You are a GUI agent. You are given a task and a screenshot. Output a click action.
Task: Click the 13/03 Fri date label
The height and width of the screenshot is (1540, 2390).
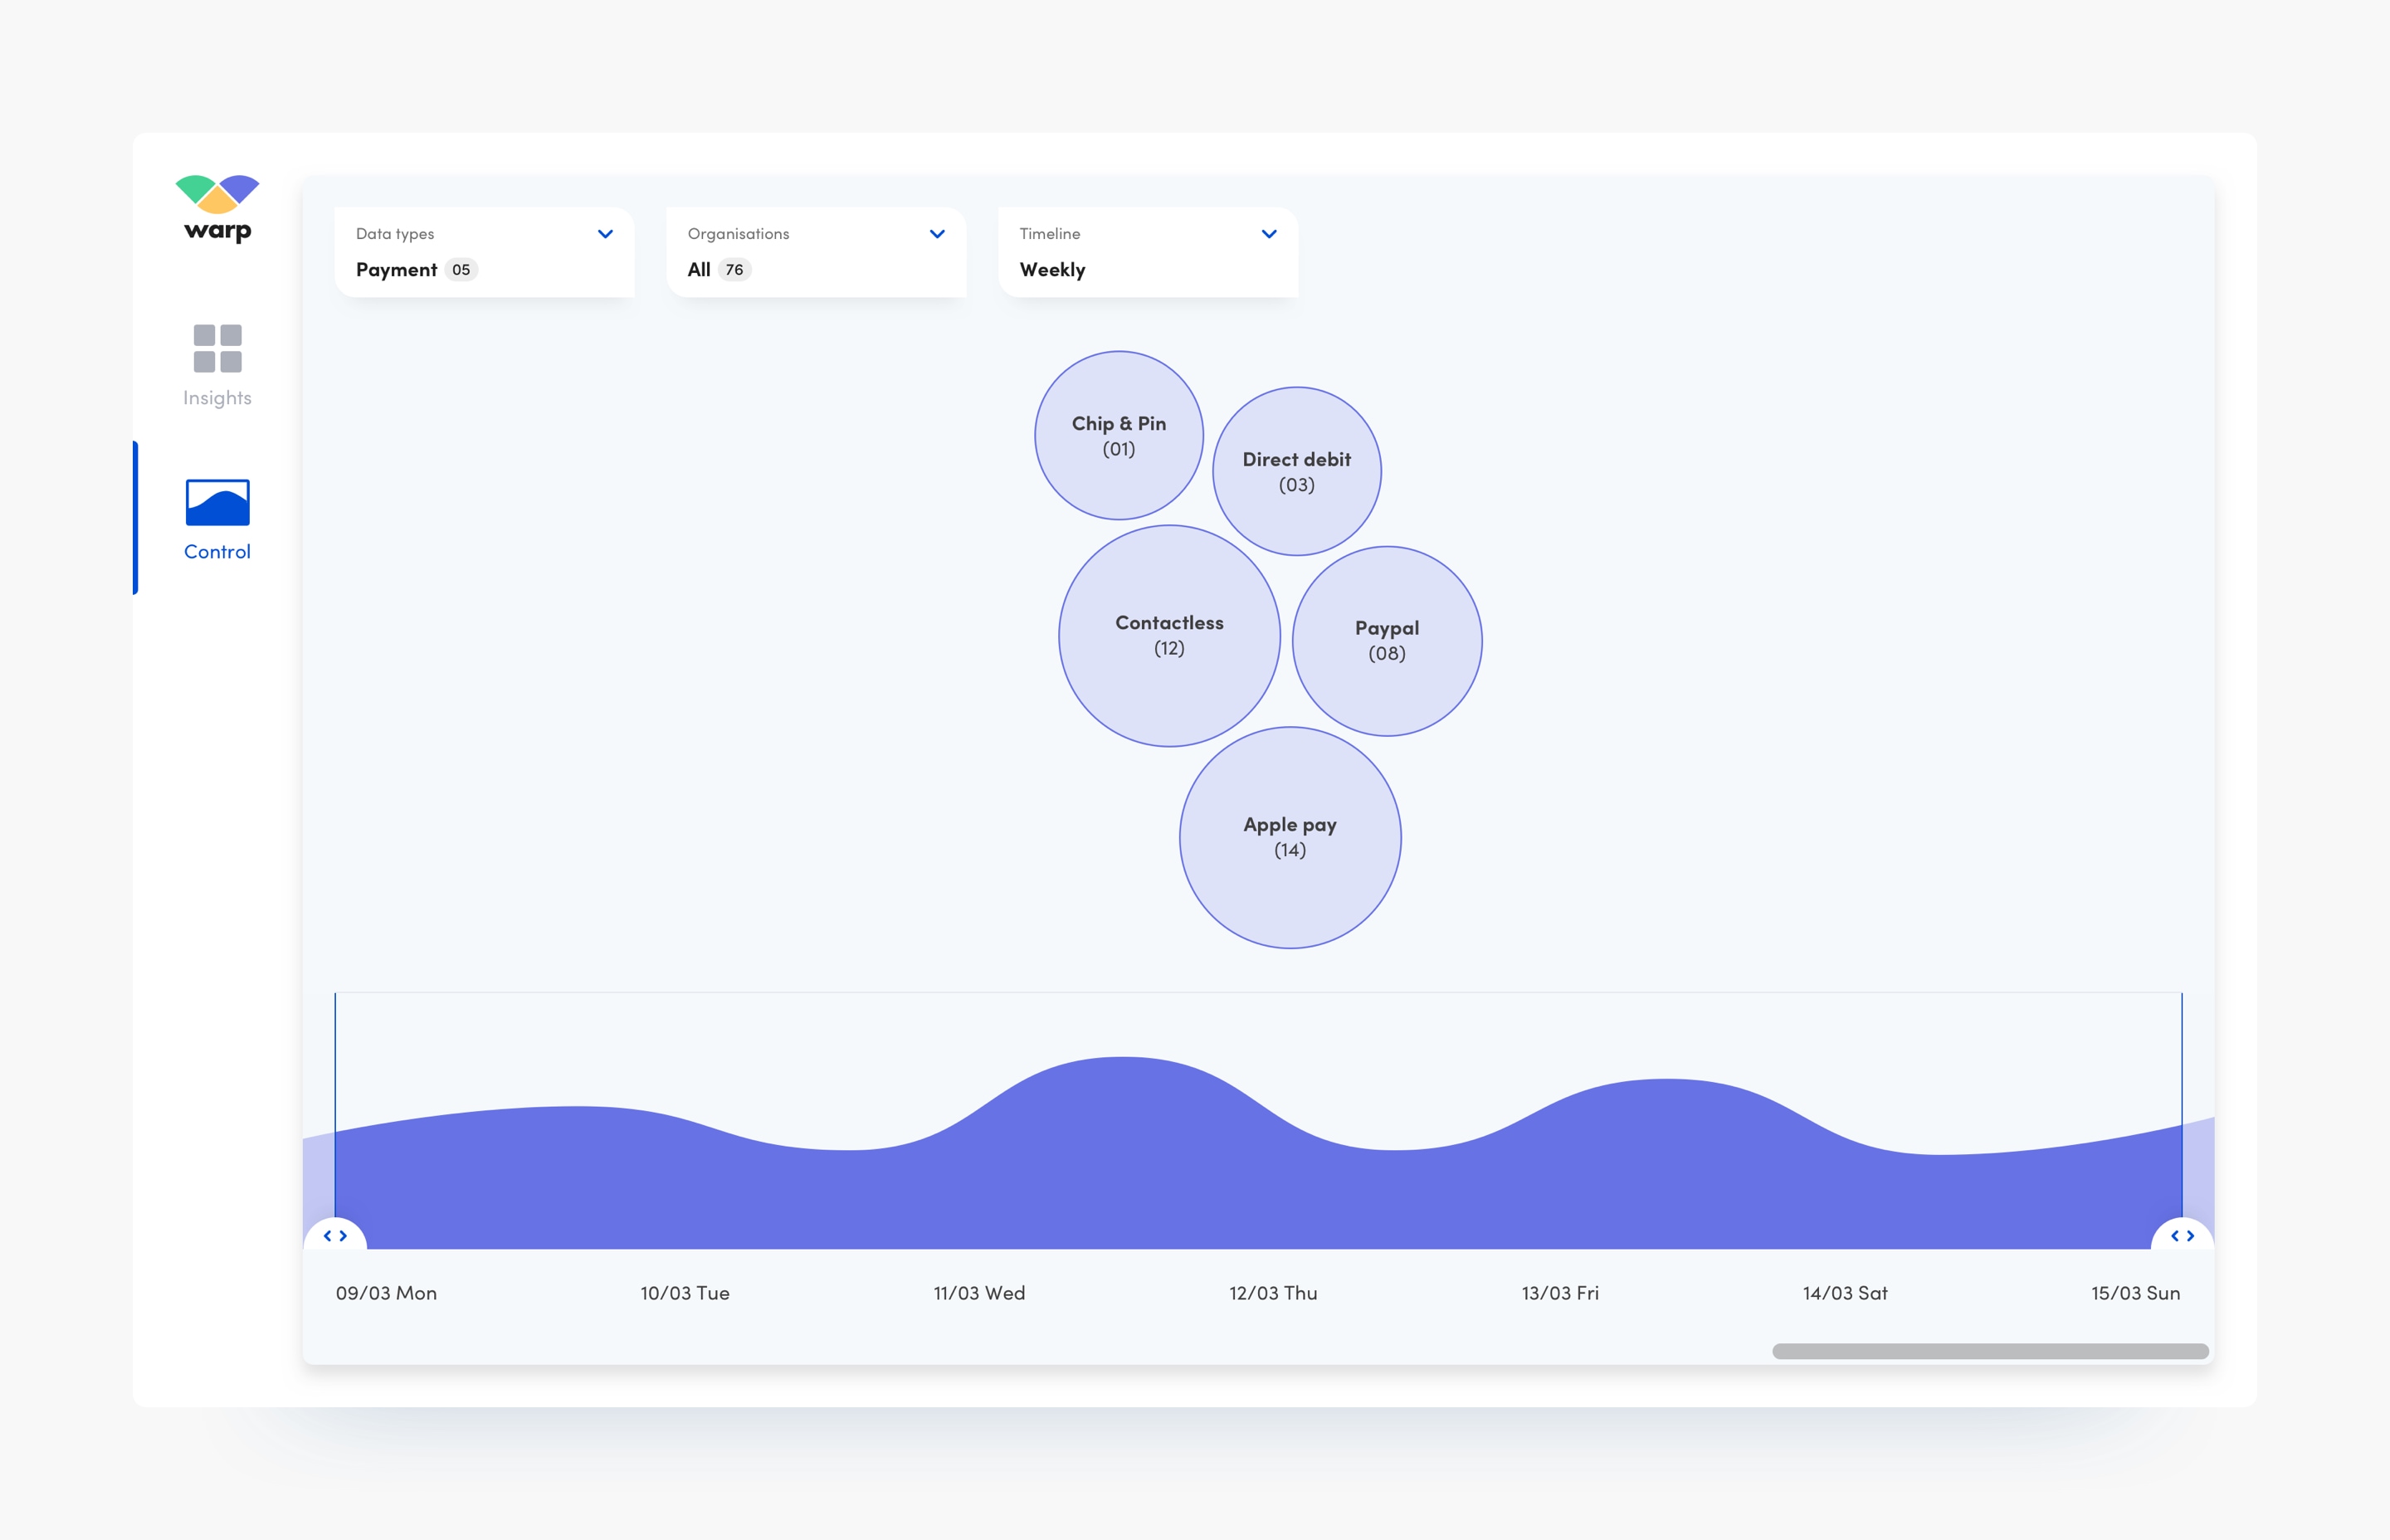[1560, 1293]
